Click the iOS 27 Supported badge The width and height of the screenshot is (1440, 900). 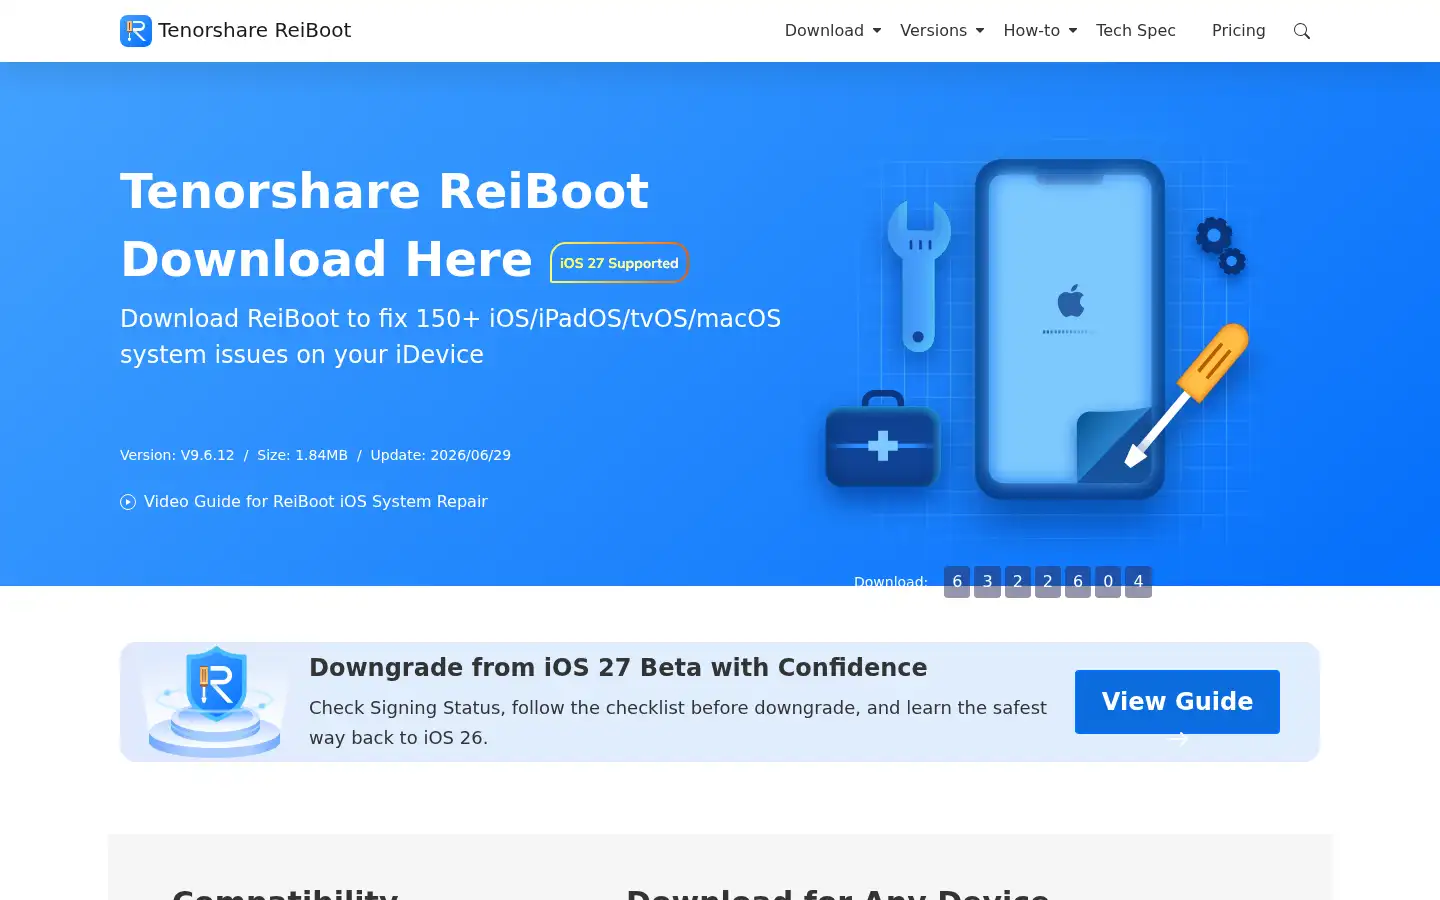(619, 263)
